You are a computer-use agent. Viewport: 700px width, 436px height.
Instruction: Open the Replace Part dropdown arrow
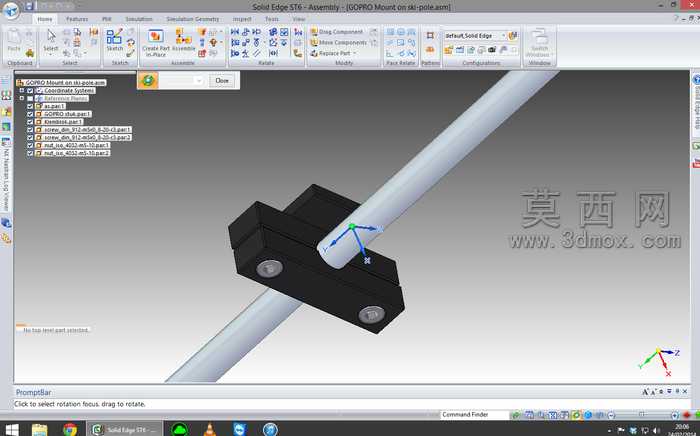[355, 54]
